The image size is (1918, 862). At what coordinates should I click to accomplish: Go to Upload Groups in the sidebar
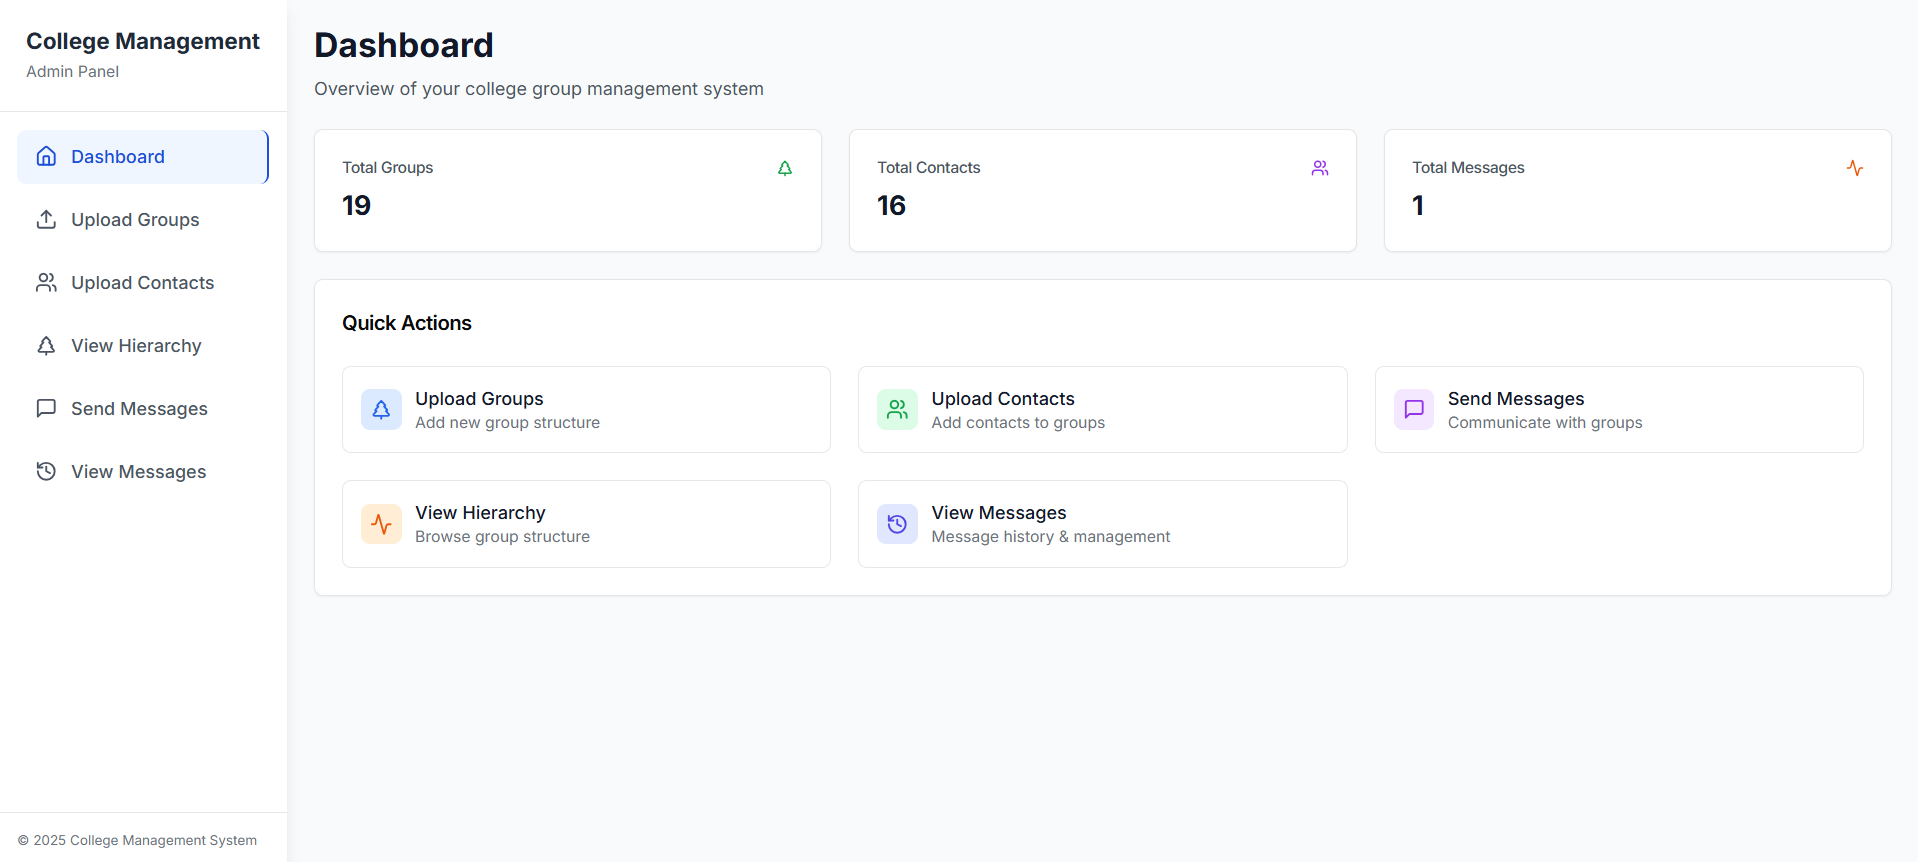(143, 220)
